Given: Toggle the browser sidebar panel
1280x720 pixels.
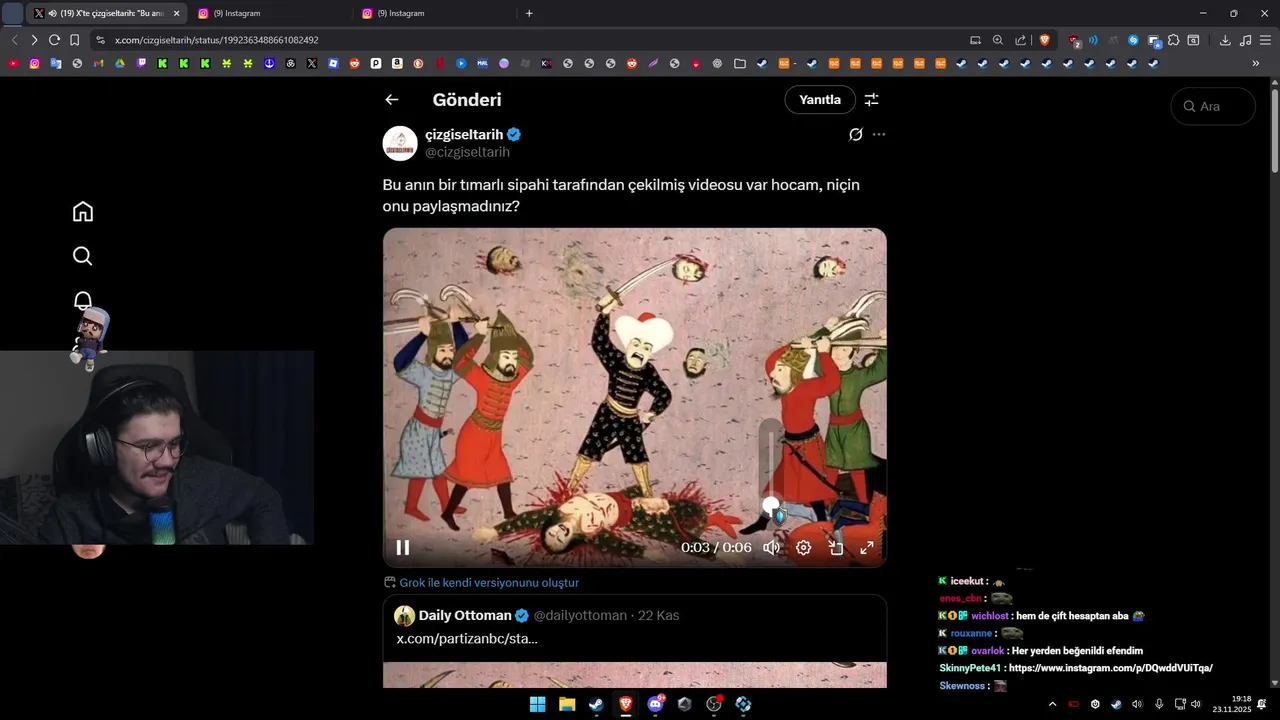Looking at the screenshot, I should [x=1194, y=40].
